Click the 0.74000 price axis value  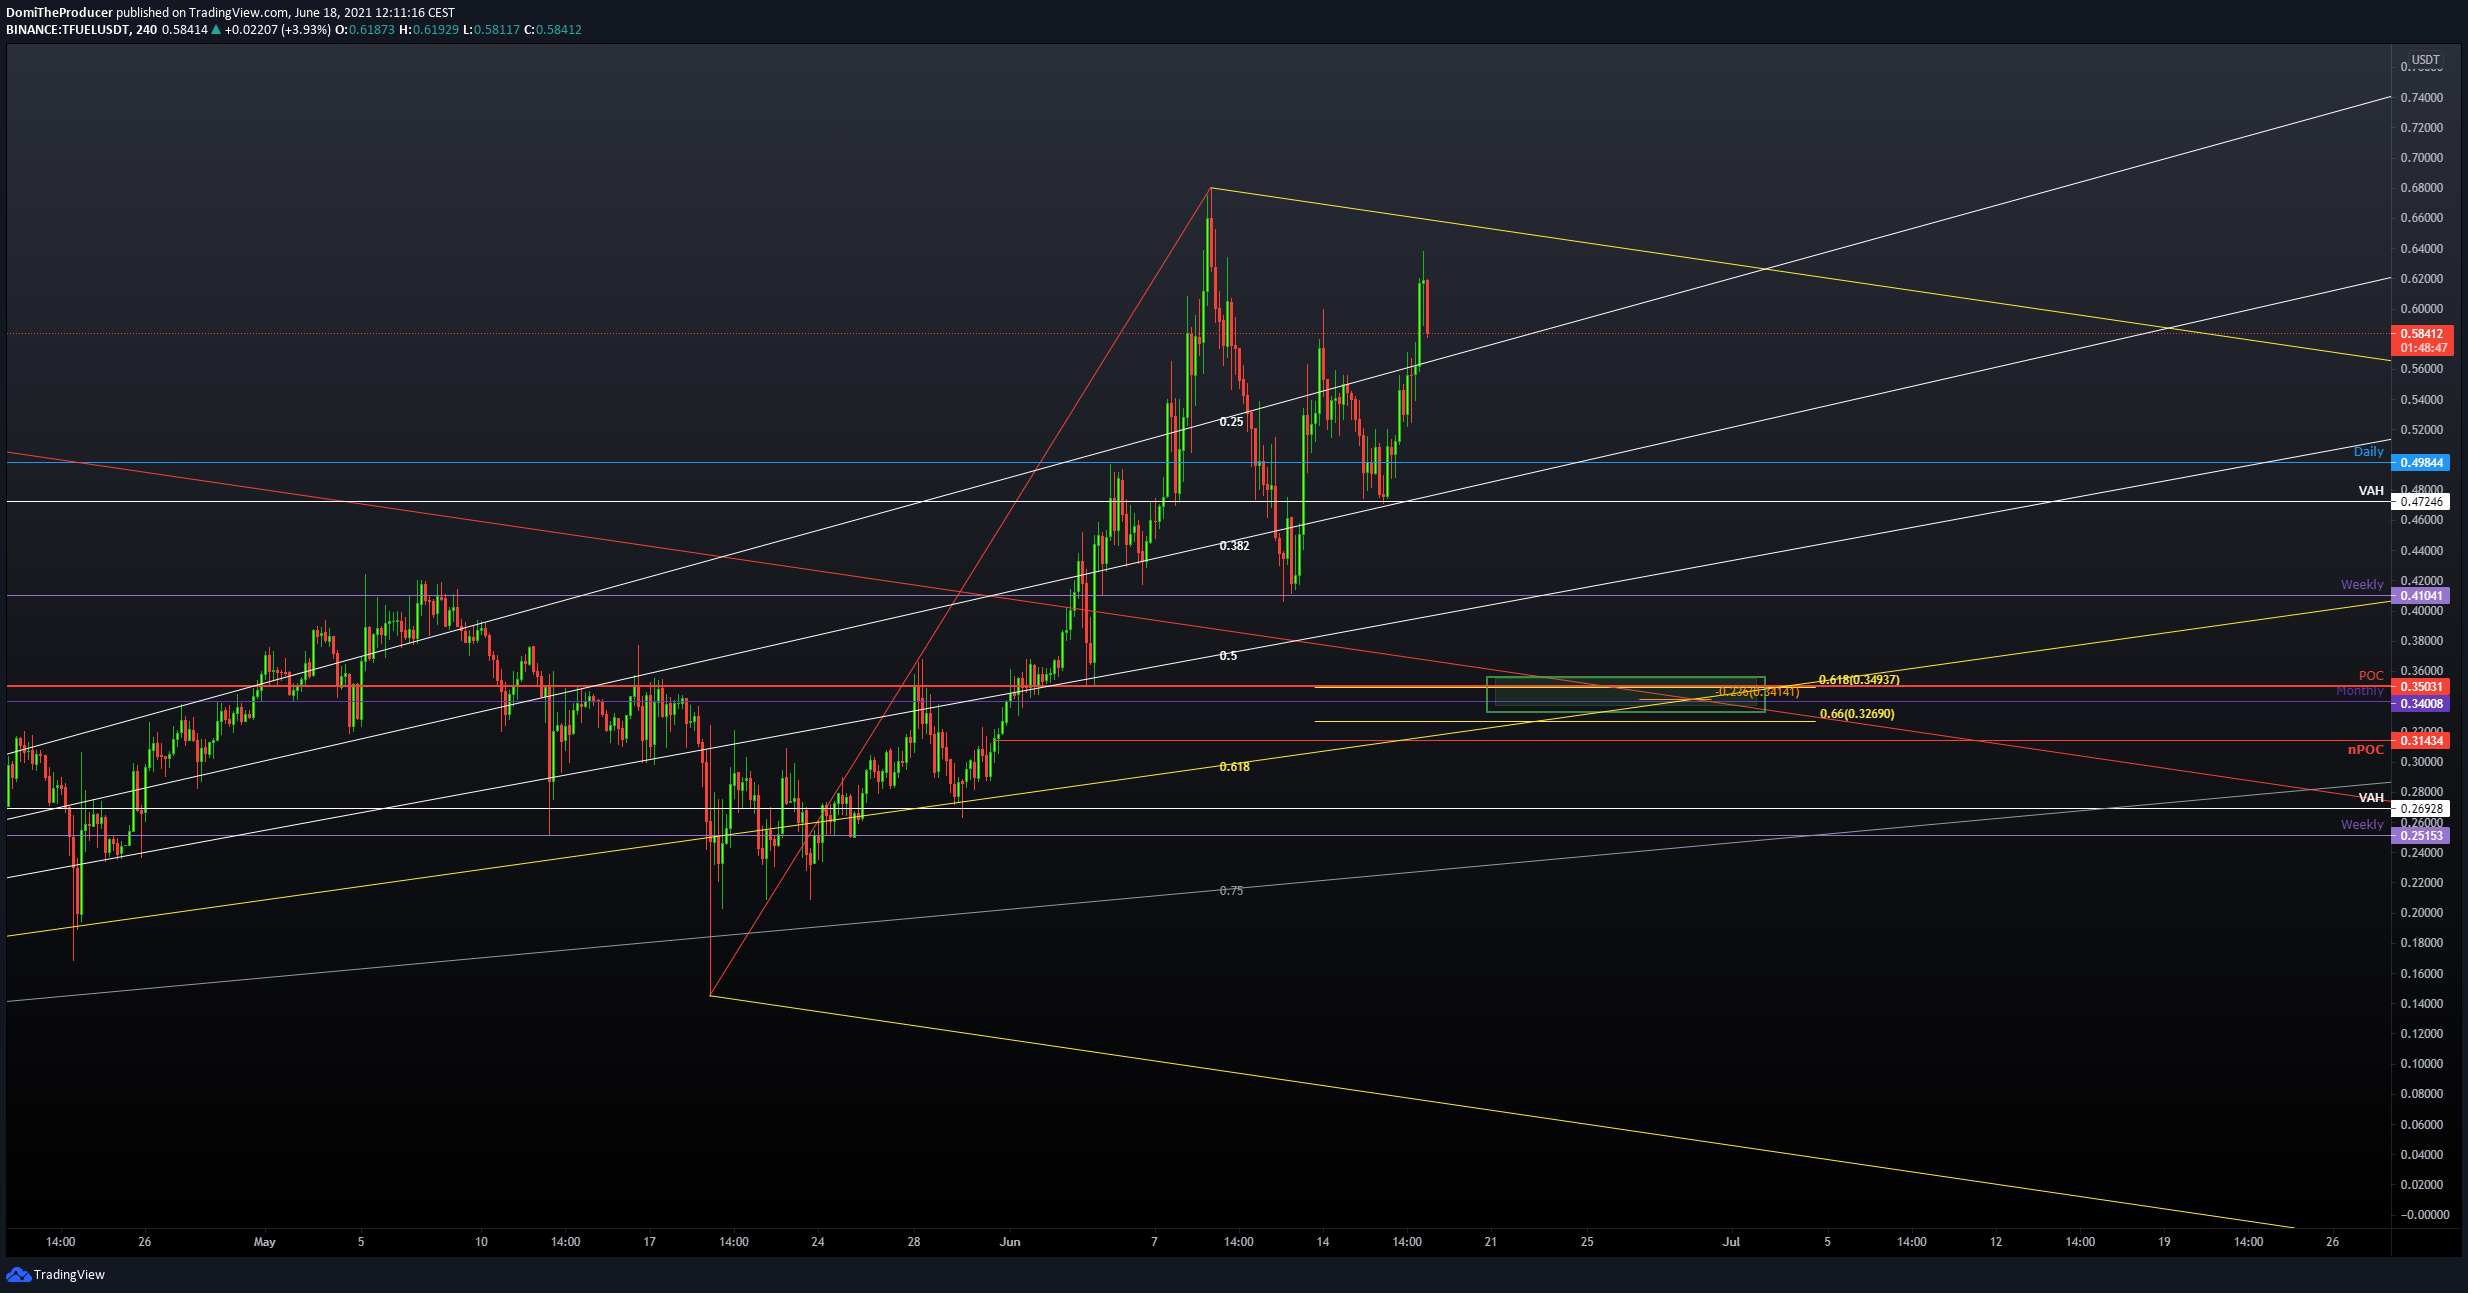coord(2422,98)
